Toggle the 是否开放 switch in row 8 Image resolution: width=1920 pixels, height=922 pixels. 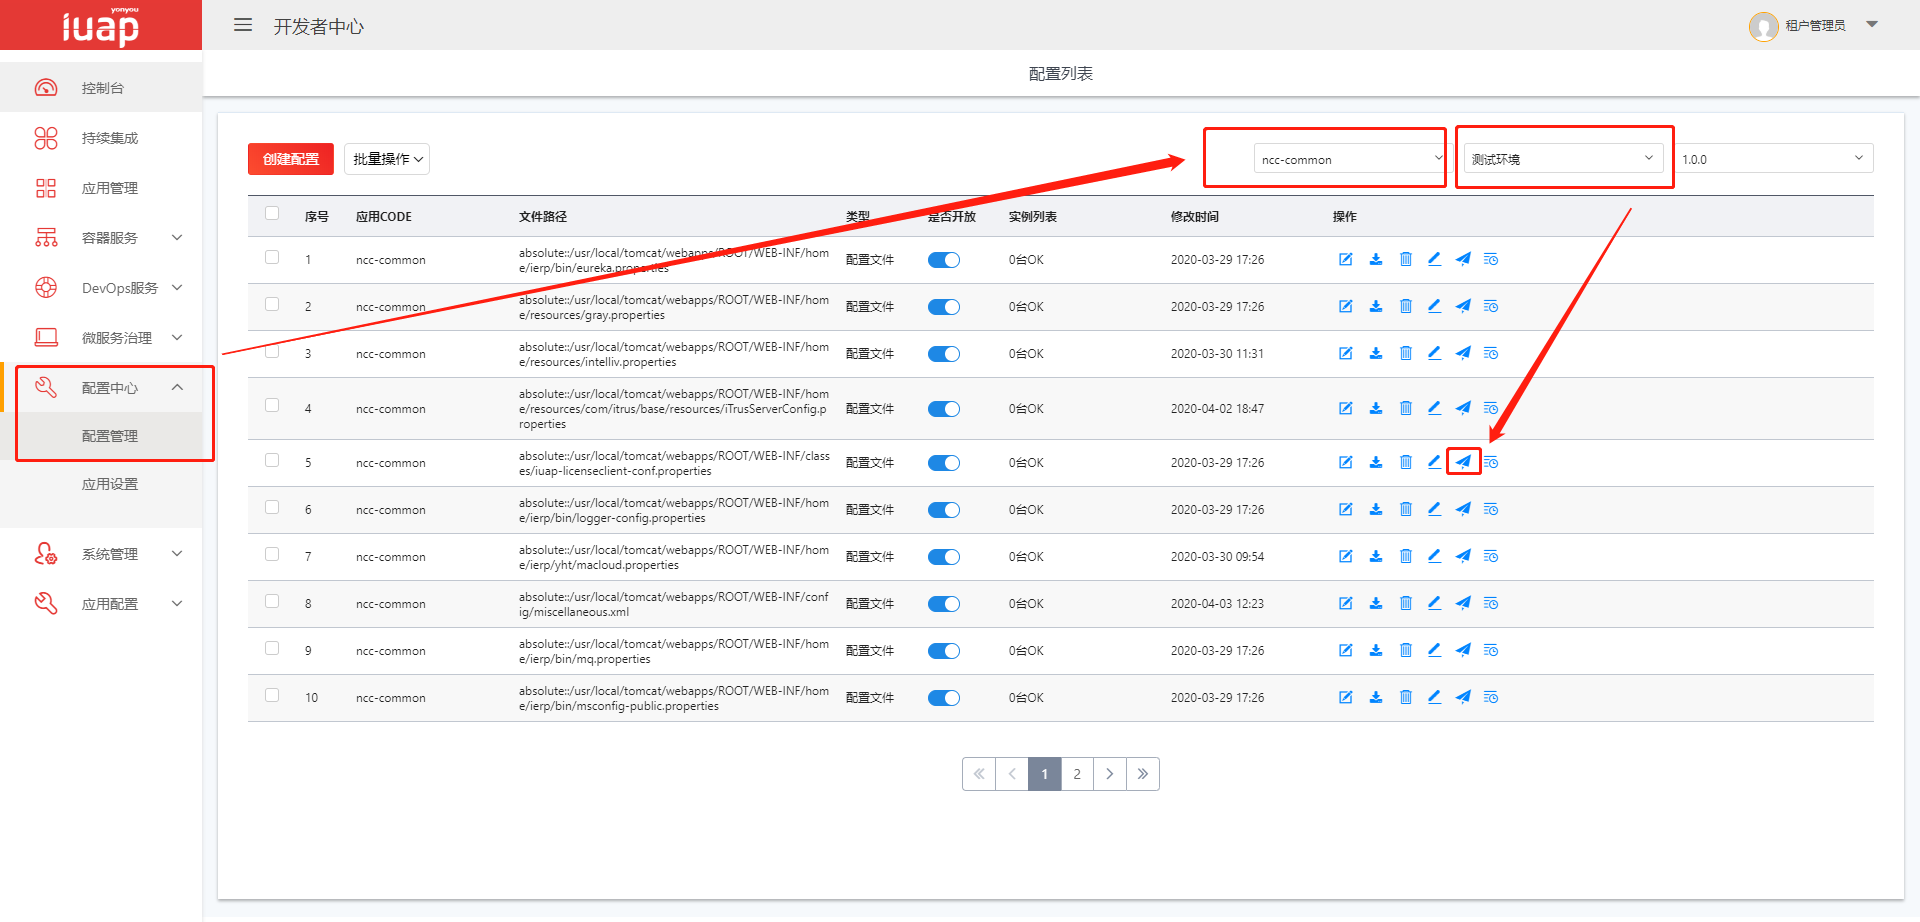click(943, 604)
